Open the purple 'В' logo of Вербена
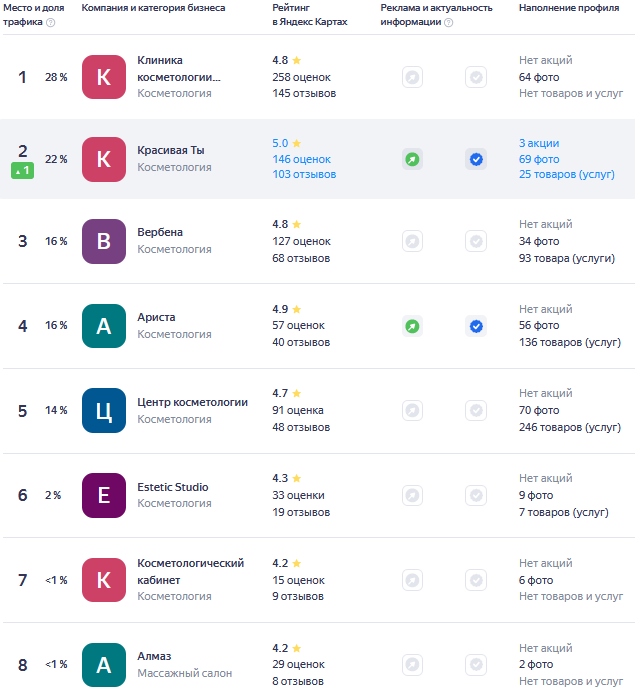This screenshot has width=635, height=700. coord(104,242)
